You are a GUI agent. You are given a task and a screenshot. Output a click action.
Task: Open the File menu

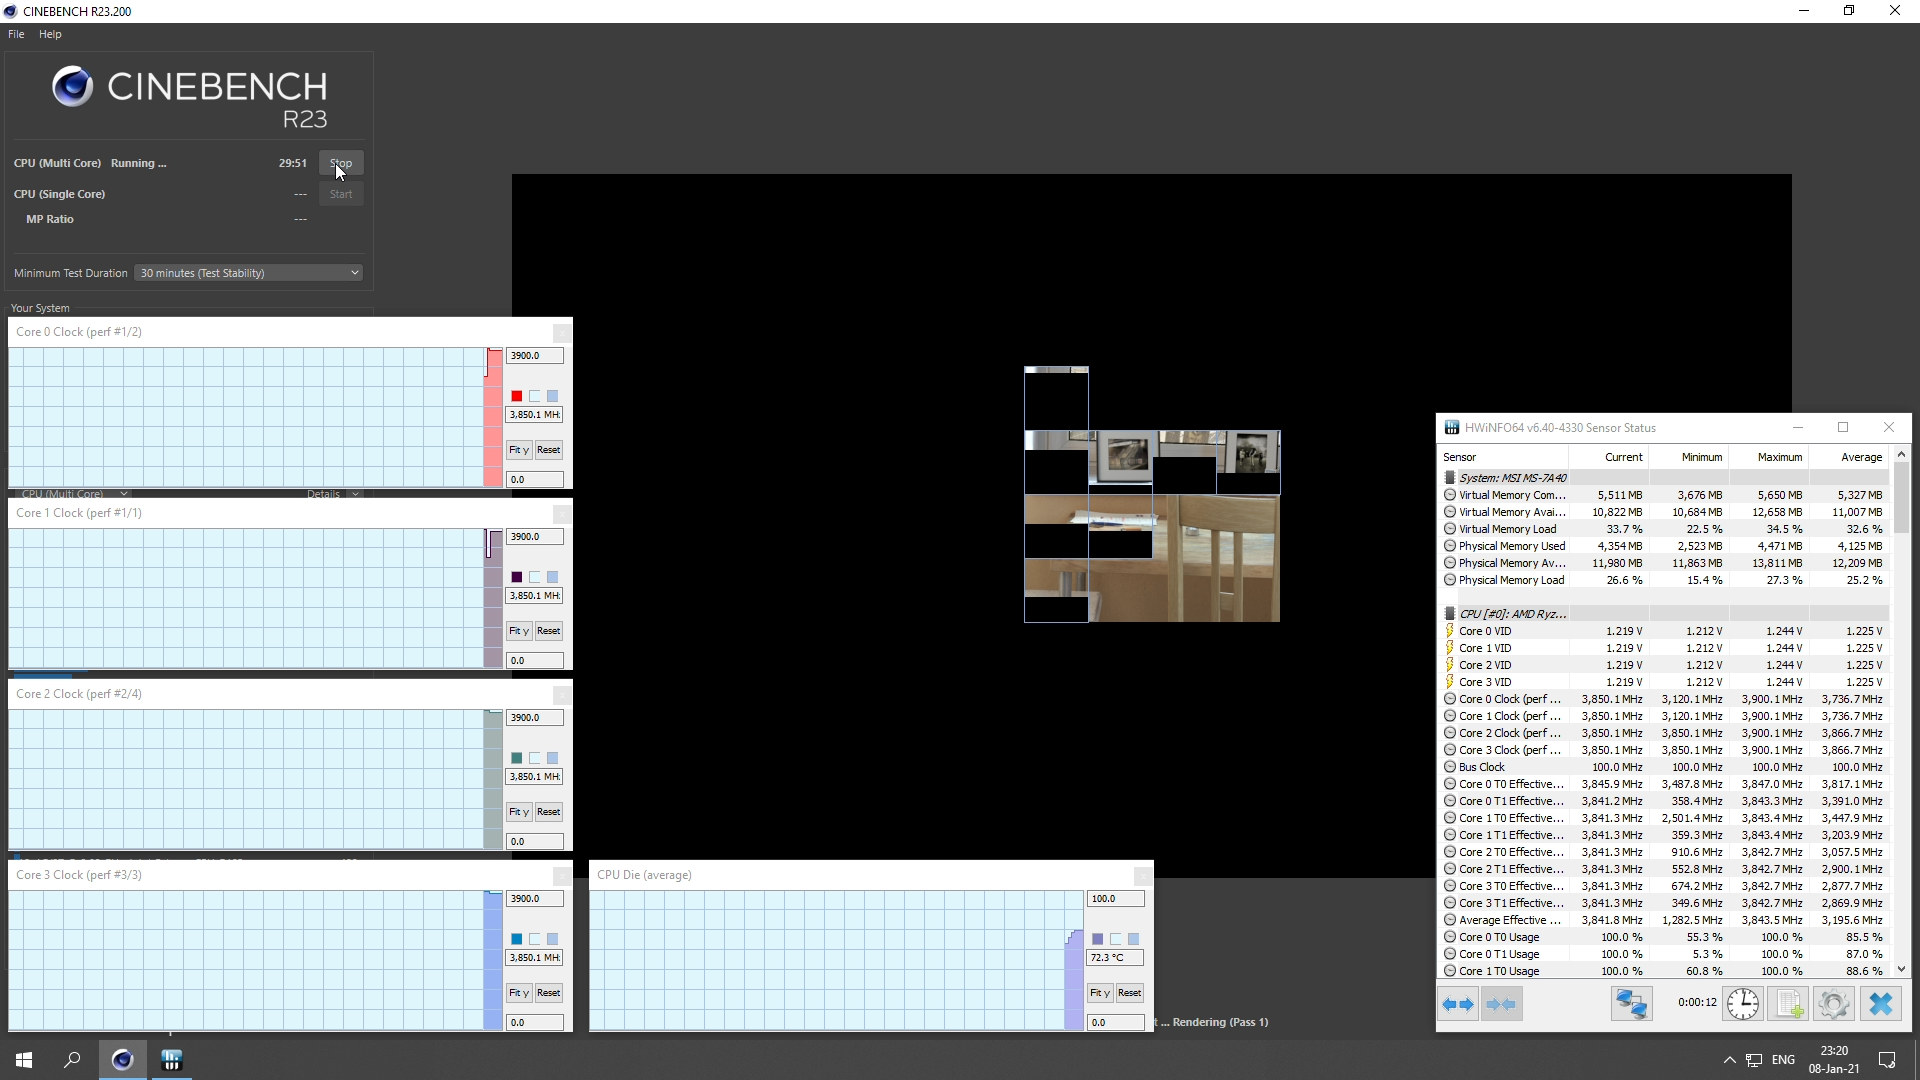tap(16, 34)
